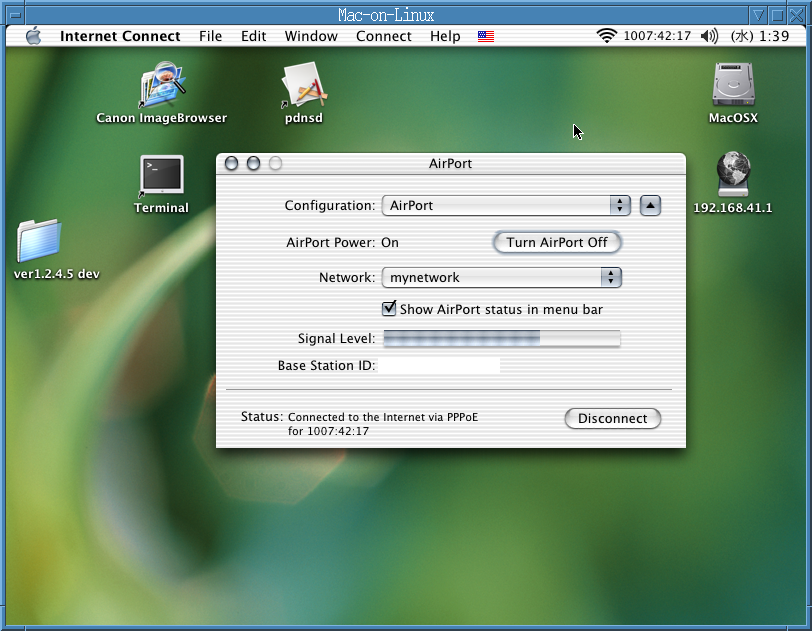The width and height of the screenshot is (812, 631).
Task: Open the Mac-on-Linux window menu button
Action: point(15,15)
